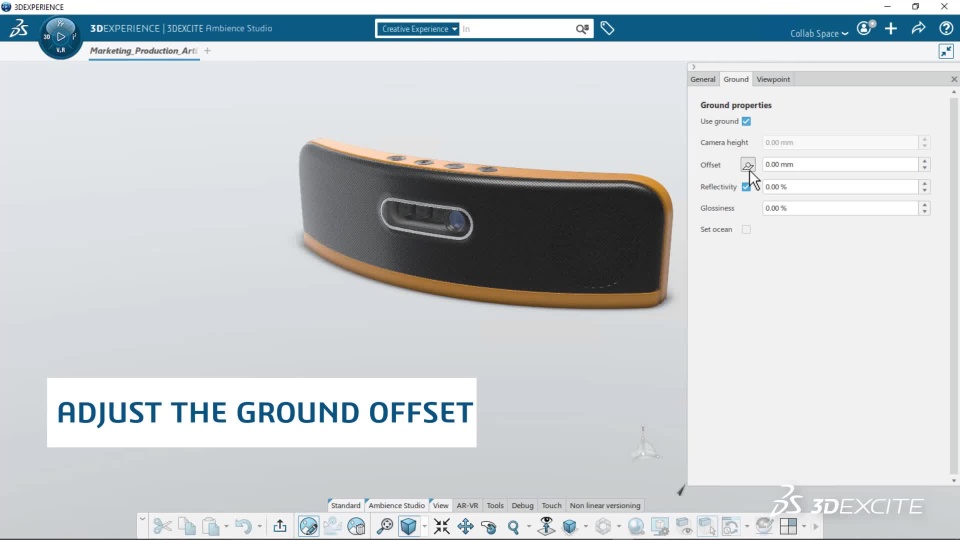Open the Standard toolbar tab
Screen dimensions: 960x540
(345, 506)
